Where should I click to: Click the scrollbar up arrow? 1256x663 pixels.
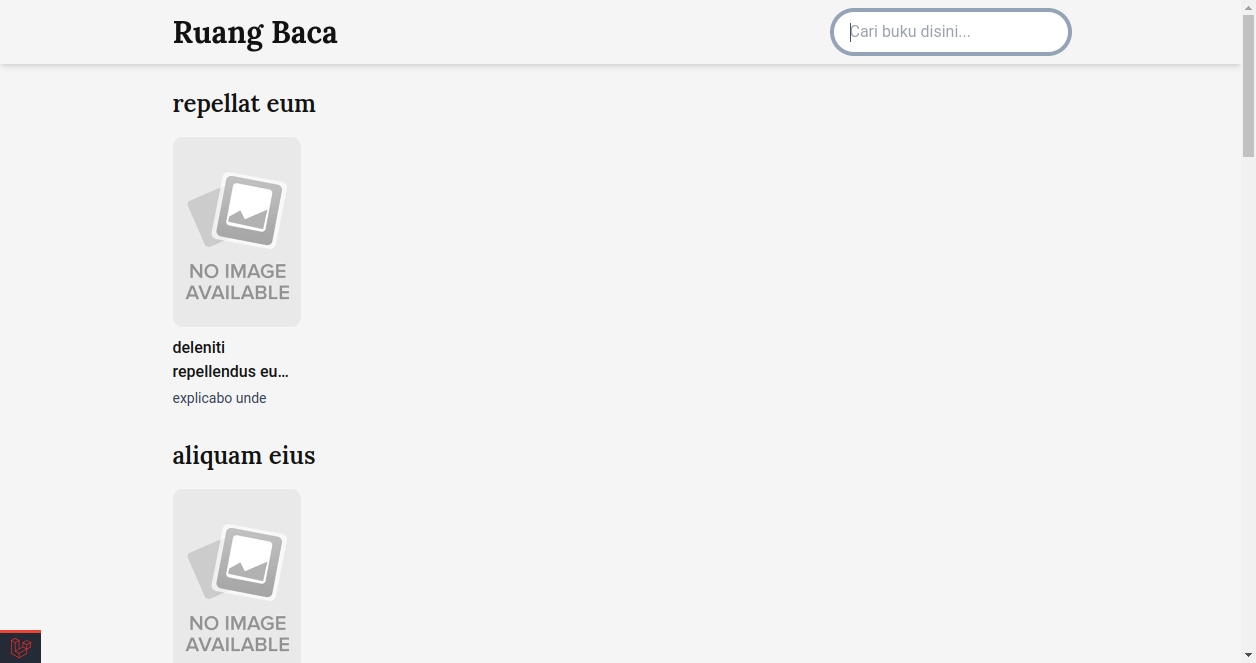click(x=1248, y=7)
